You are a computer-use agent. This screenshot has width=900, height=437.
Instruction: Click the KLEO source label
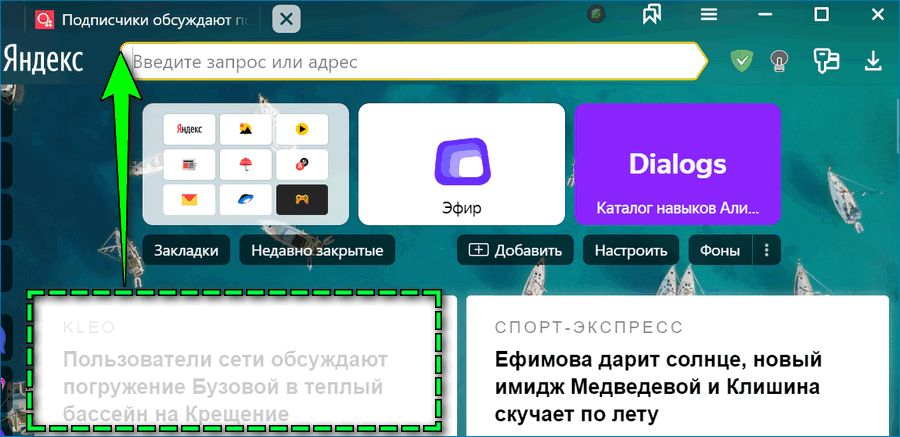90,327
